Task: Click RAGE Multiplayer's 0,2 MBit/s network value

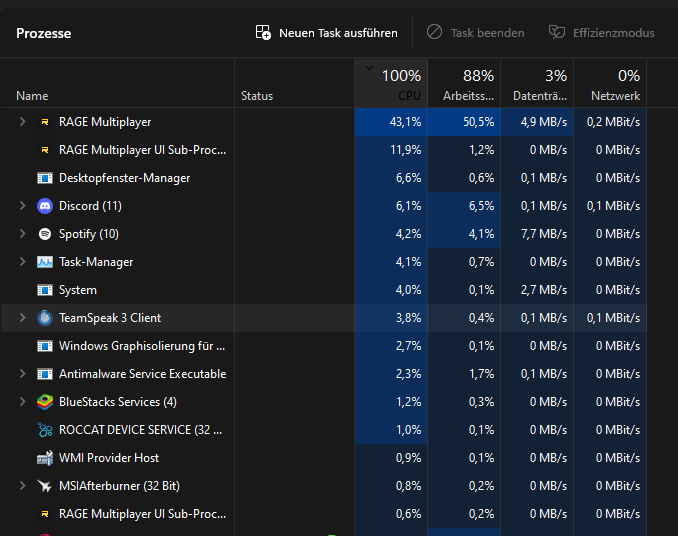Action: [x=613, y=122]
